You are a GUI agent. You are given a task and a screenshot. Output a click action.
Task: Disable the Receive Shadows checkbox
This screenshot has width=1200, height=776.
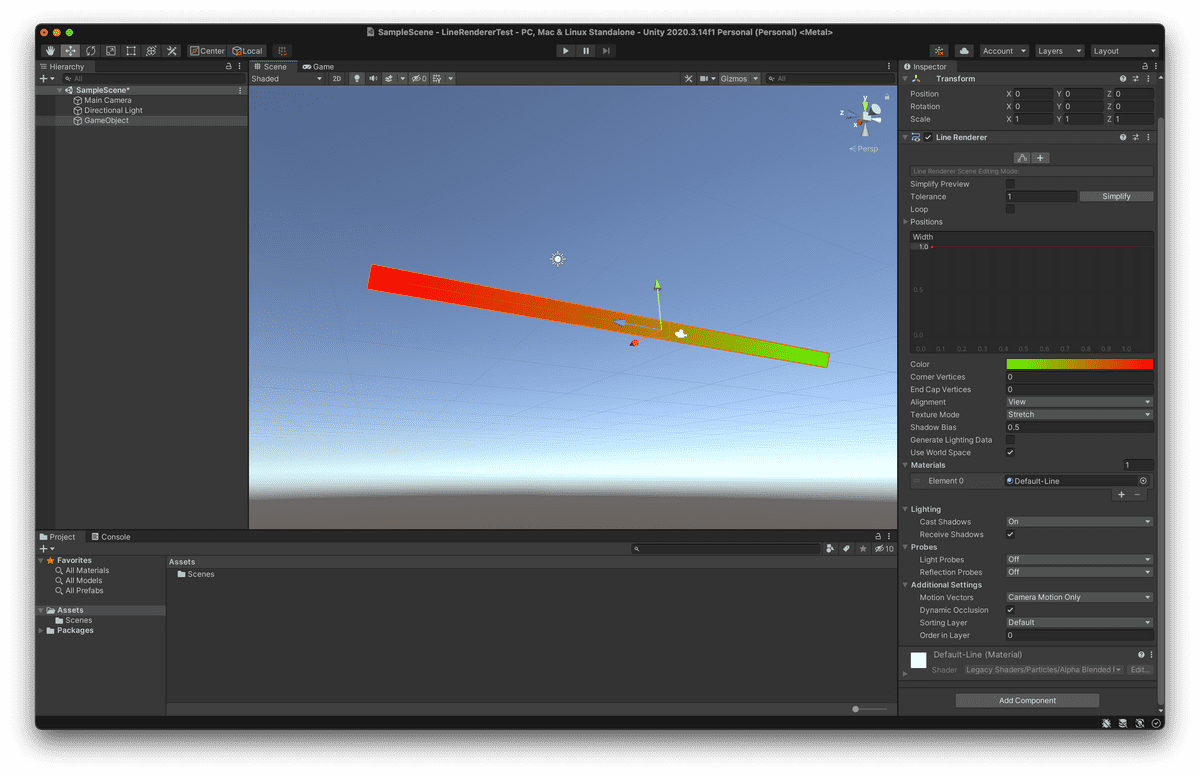tap(1010, 535)
